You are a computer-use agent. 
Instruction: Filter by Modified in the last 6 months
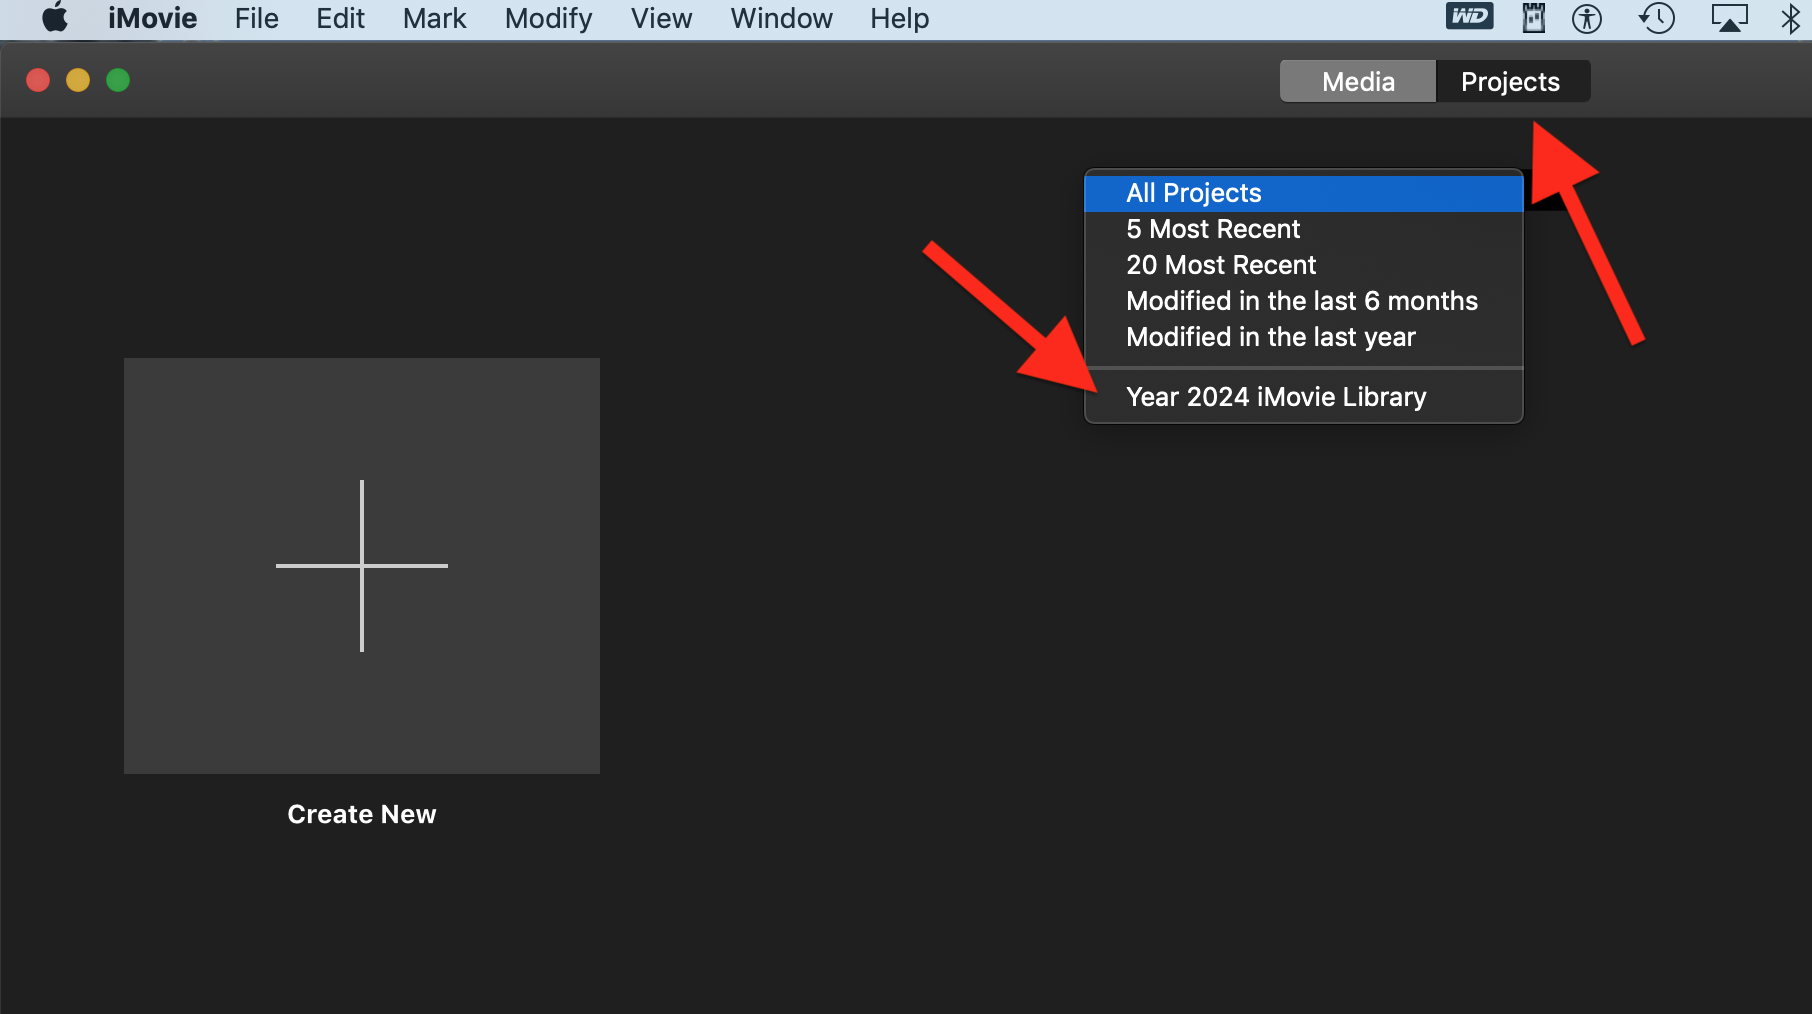point(1304,301)
